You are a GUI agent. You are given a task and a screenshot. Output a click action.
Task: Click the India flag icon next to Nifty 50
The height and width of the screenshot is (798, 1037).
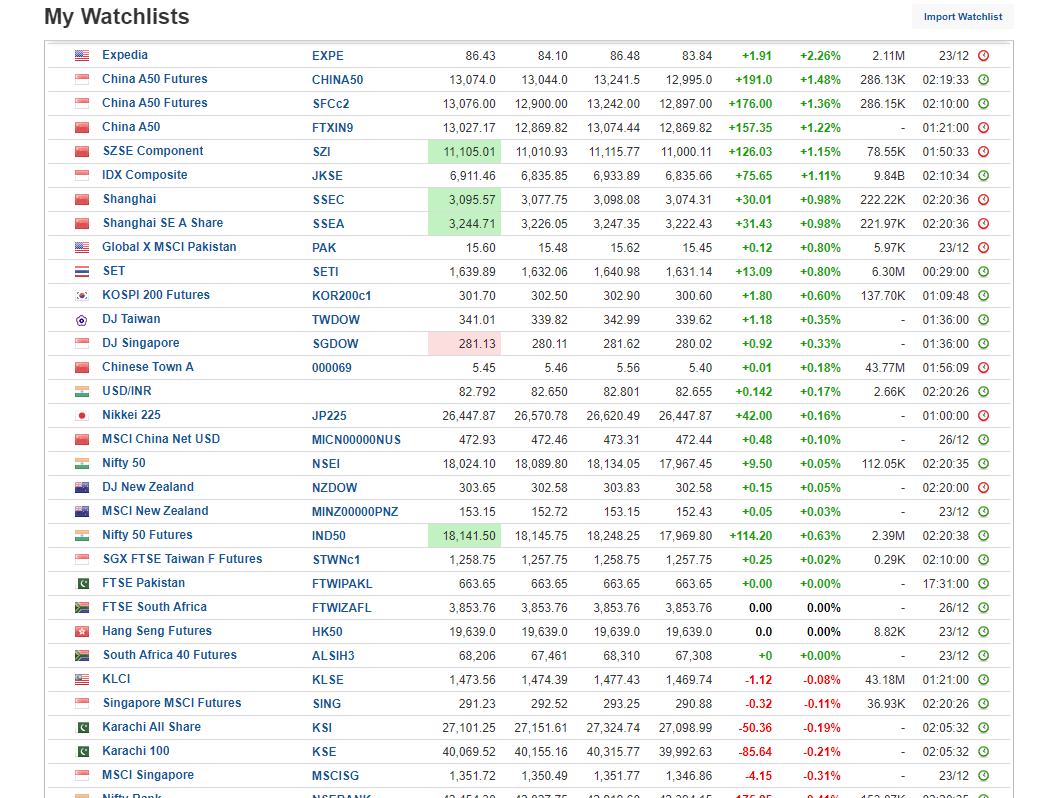click(82, 463)
